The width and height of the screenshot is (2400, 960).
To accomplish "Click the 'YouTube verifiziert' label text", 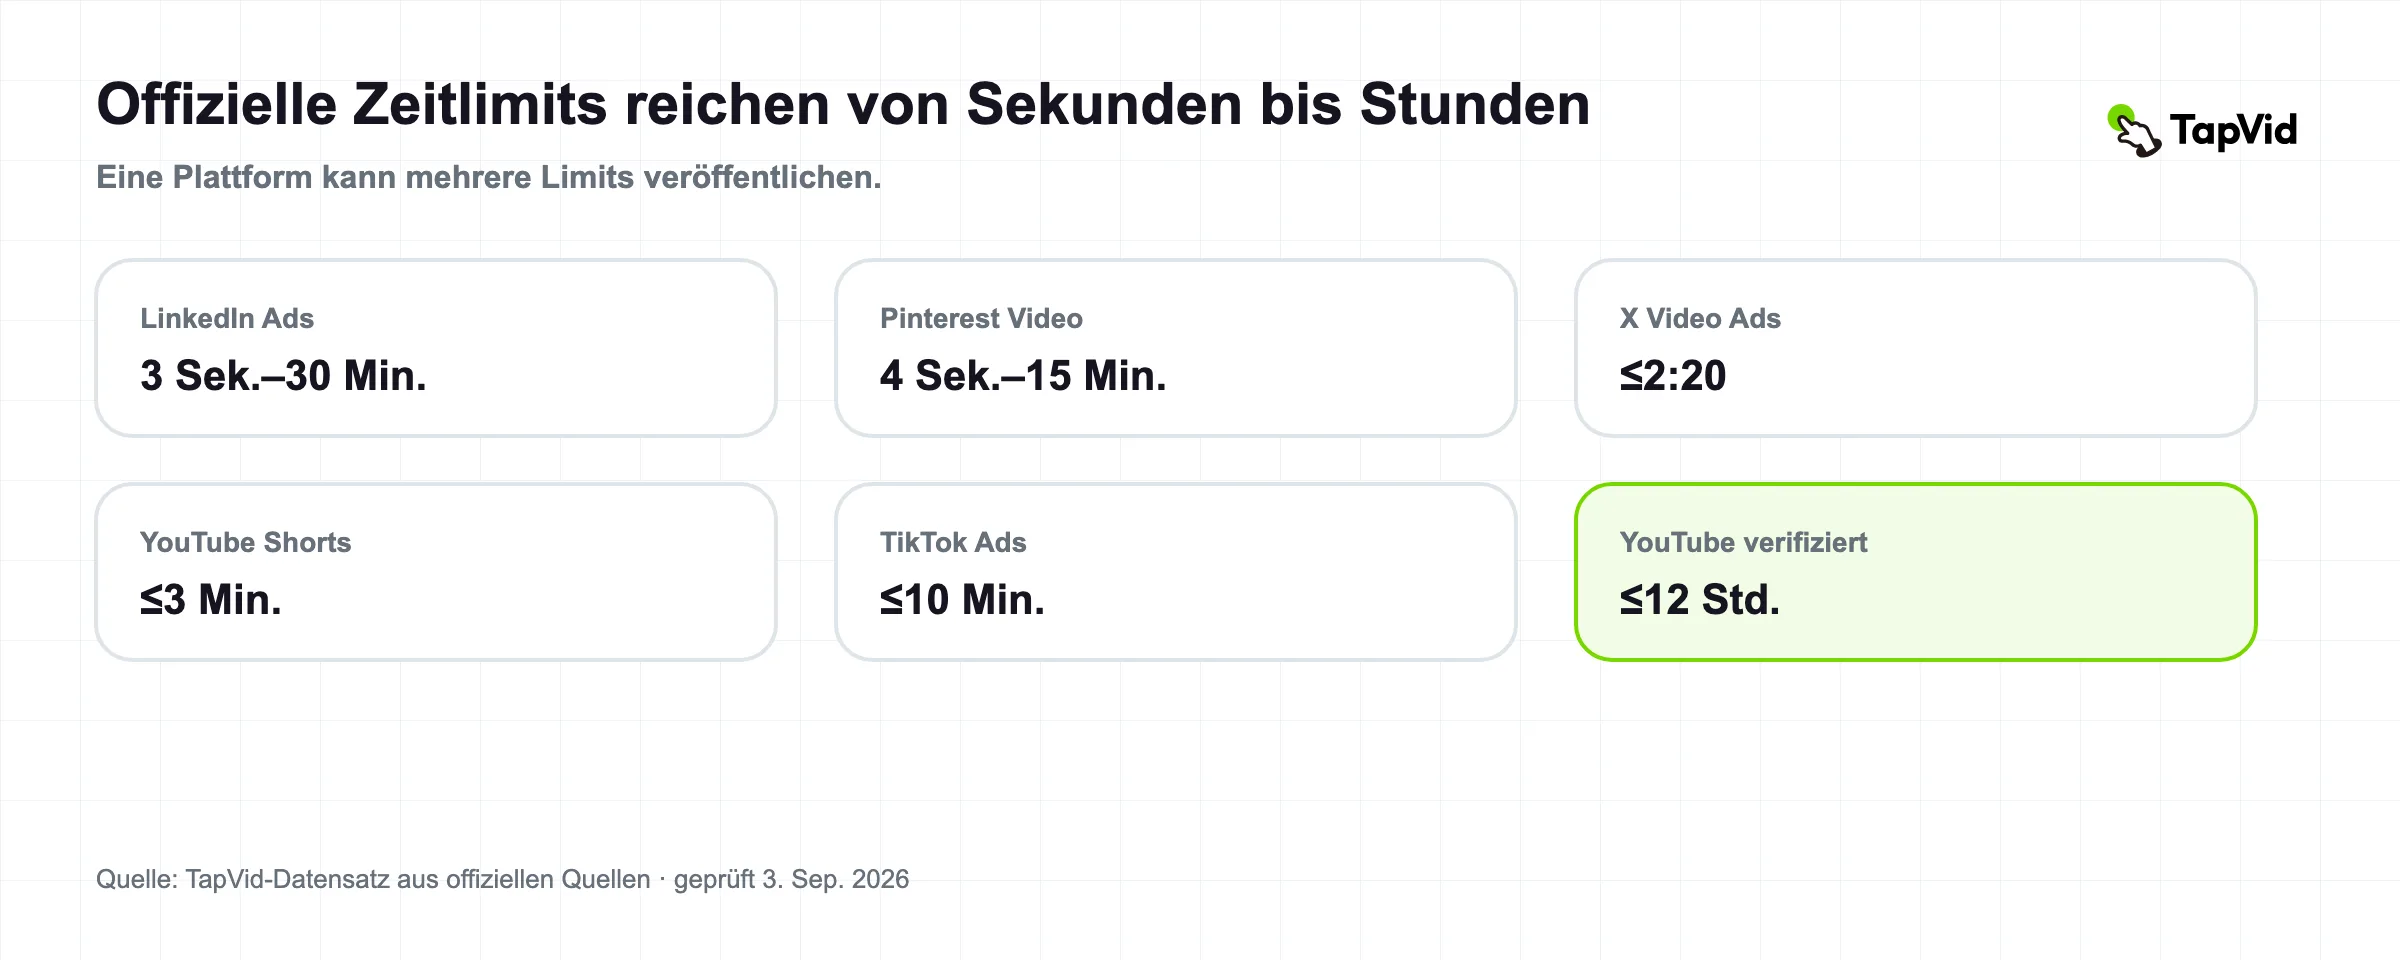I will pos(1743,542).
